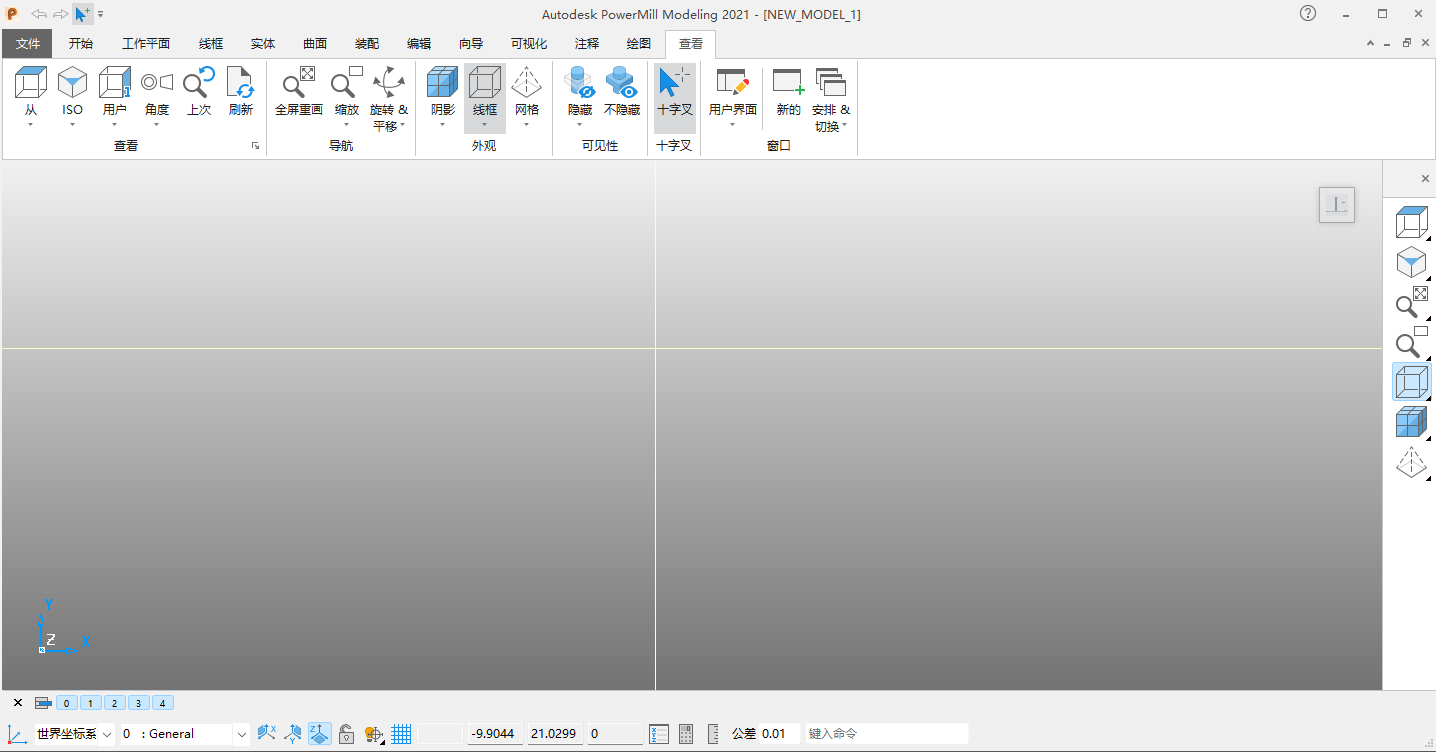This screenshot has width=1436, height=752.
Task: Switch to the 曲面 ribbon tab
Action: (314, 43)
